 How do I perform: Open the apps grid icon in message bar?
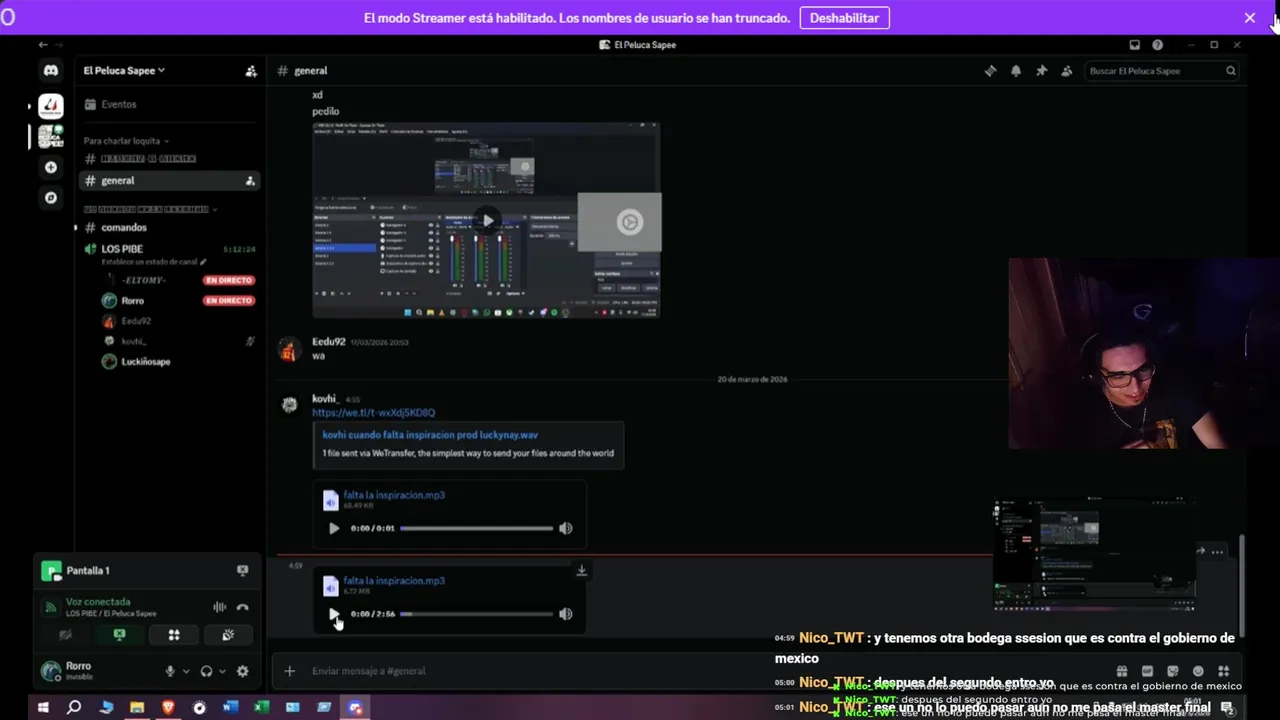(1223, 671)
